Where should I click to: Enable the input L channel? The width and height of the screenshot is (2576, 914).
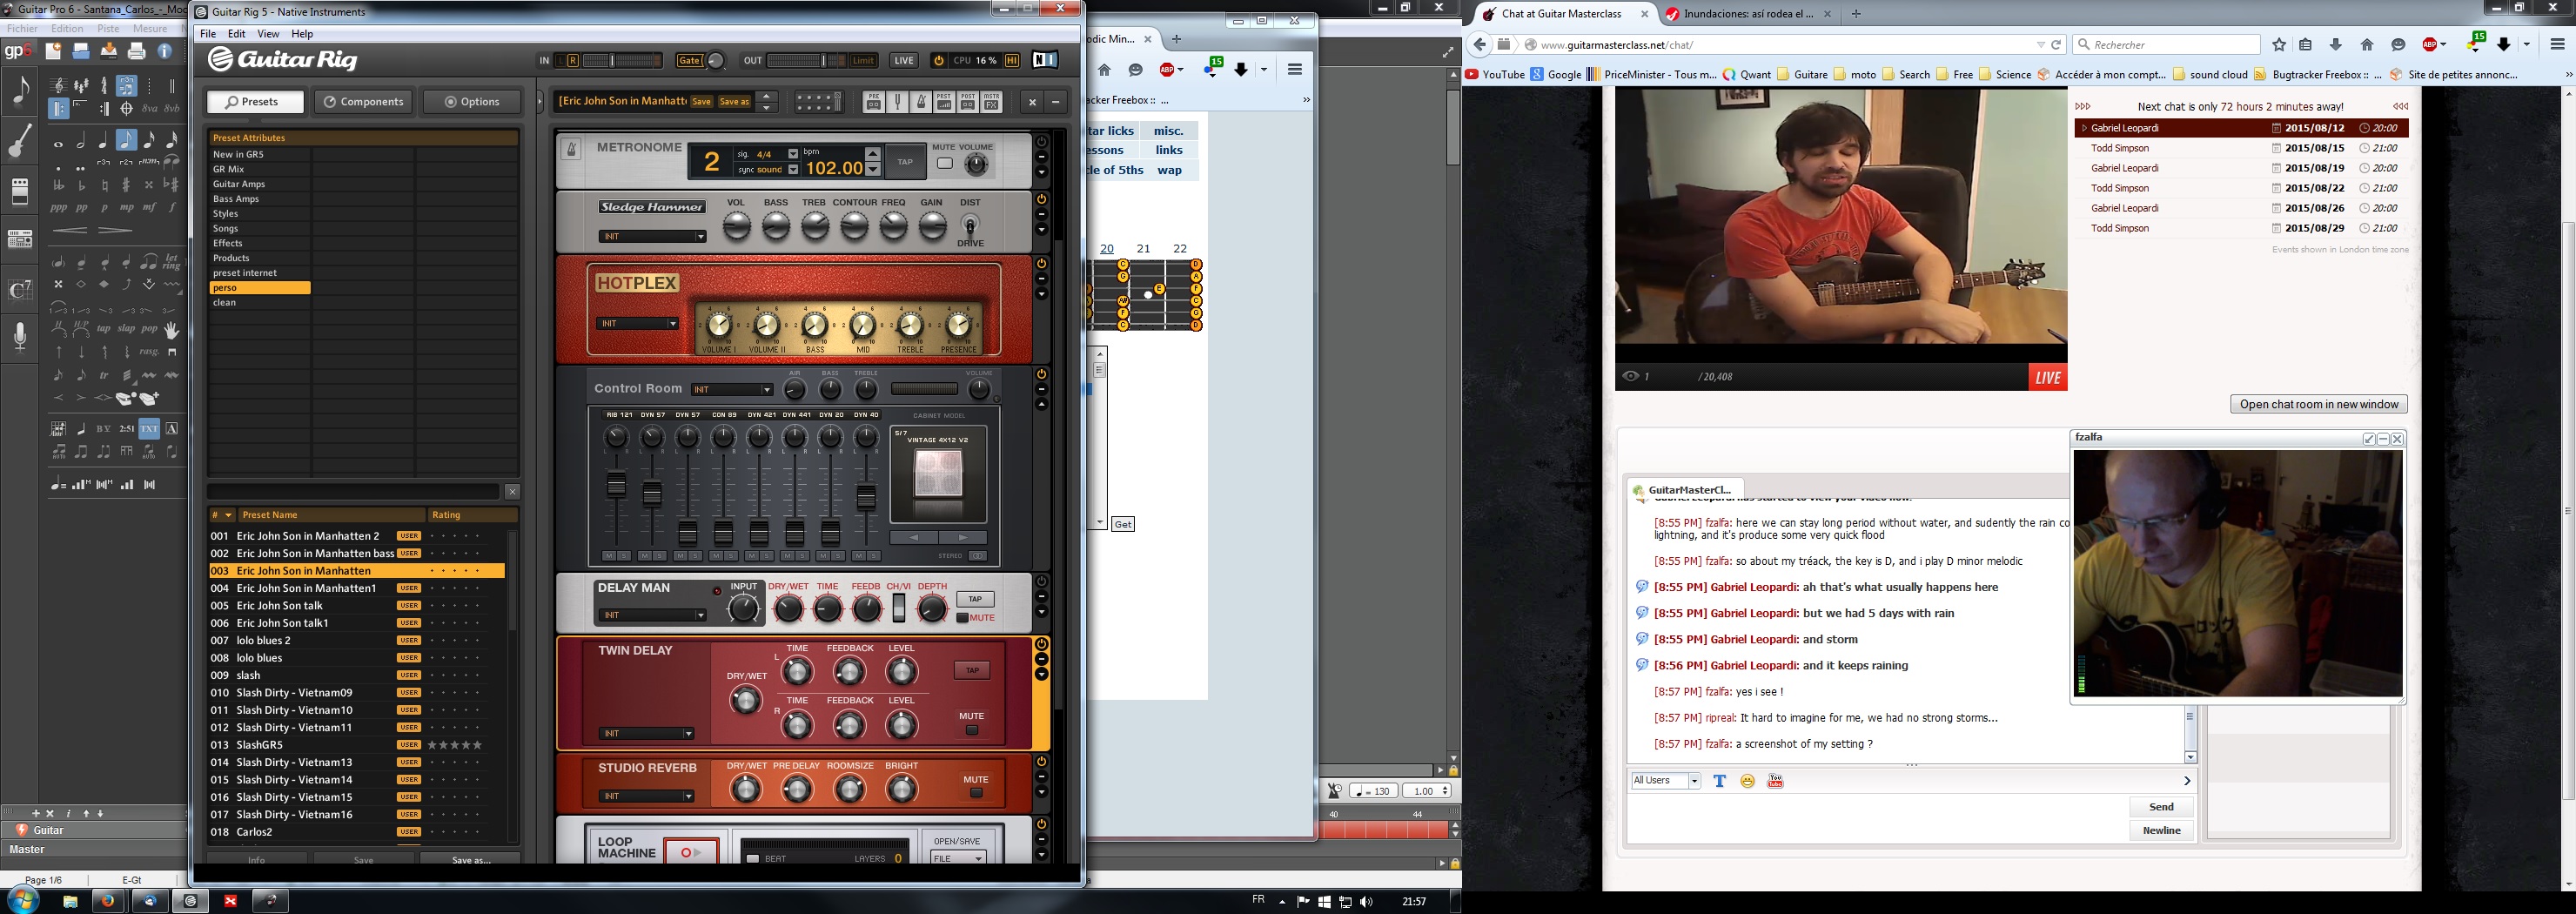(560, 61)
